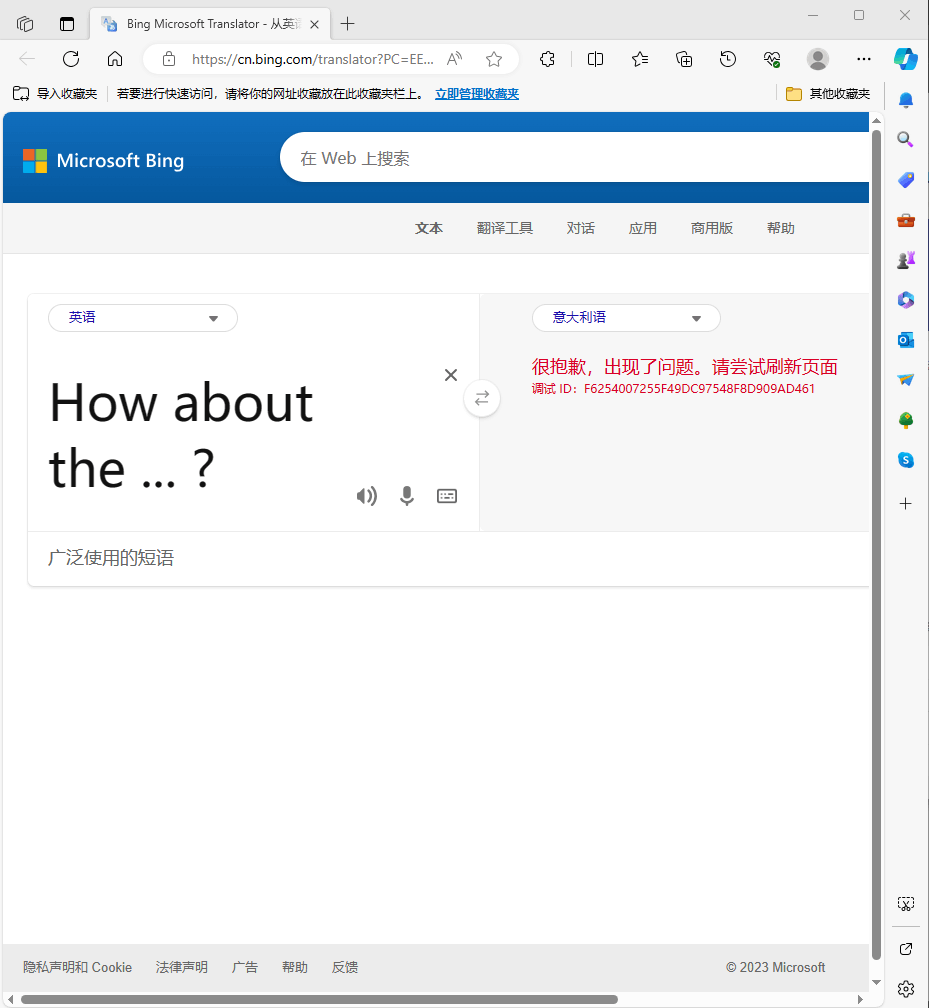Open Outlook in the sidebar
929x1008 pixels.
point(906,339)
